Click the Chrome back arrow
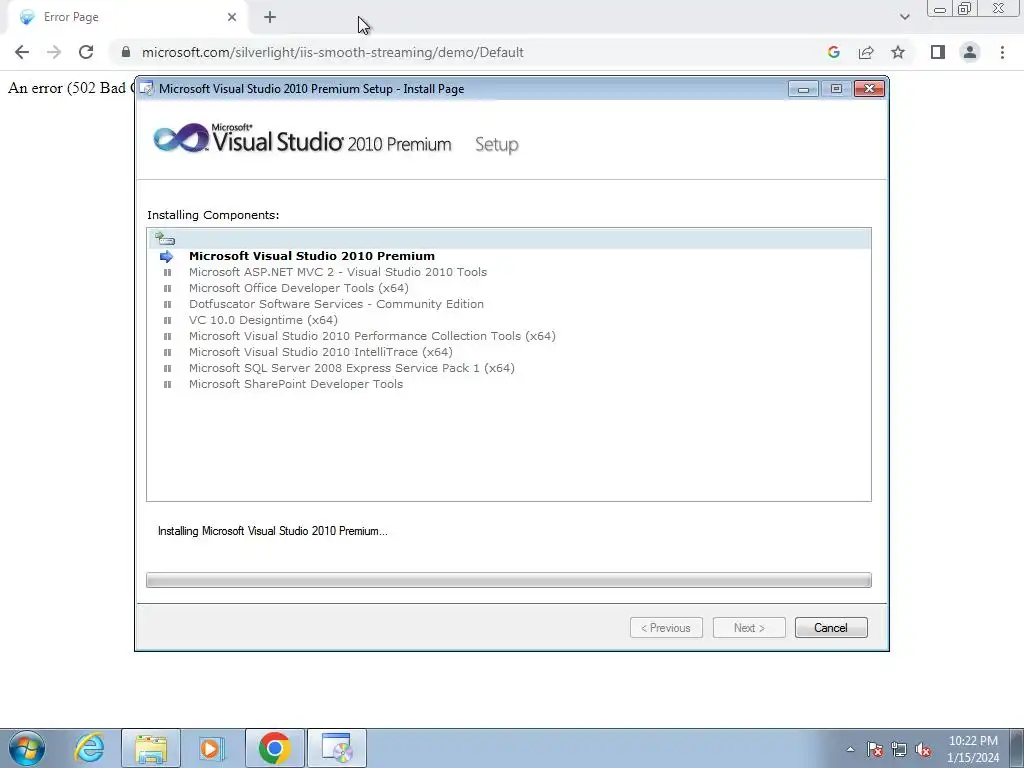The image size is (1024, 768). [22, 52]
